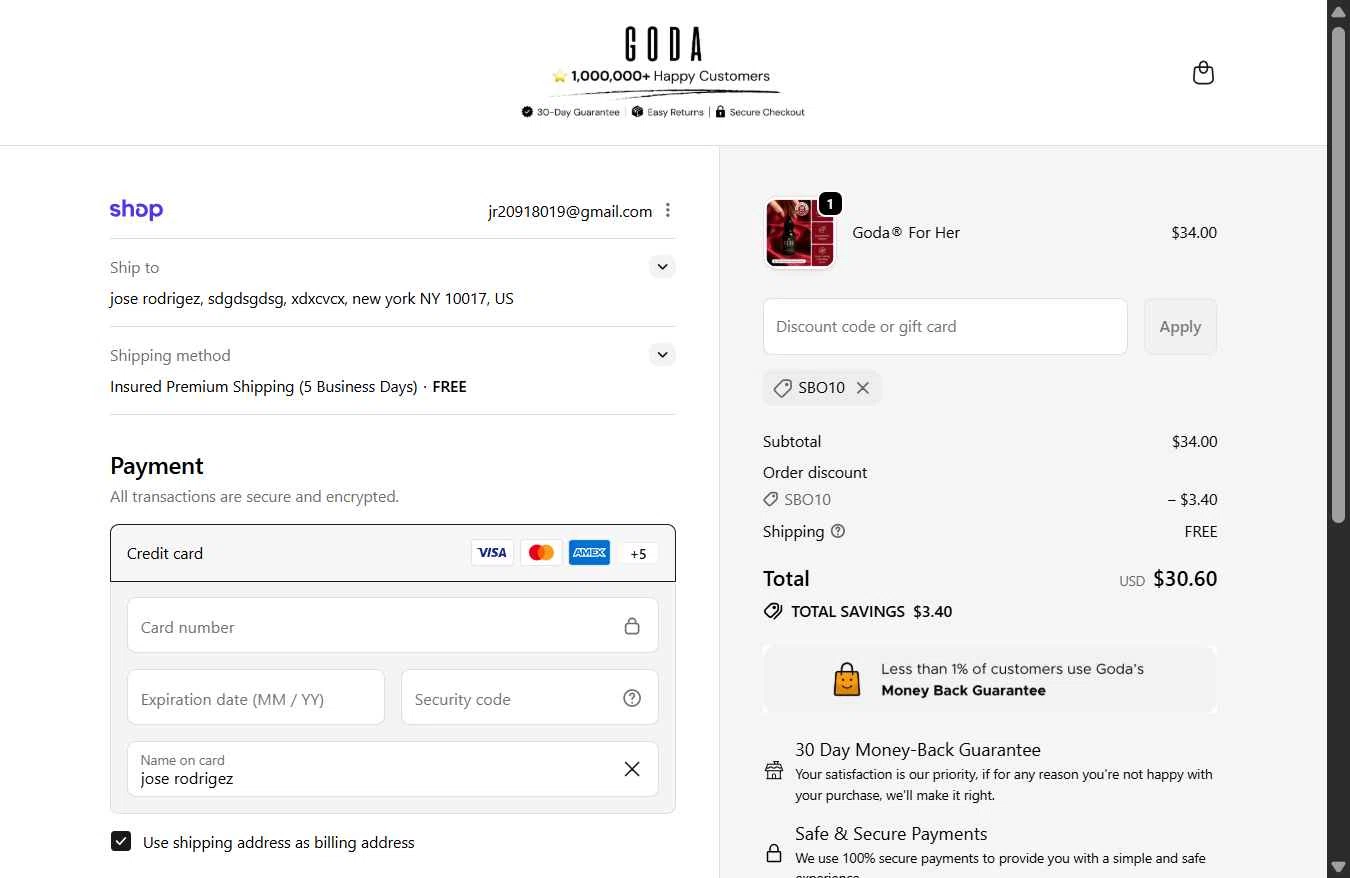Click the shipping address line text
The height and width of the screenshot is (878, 1350).
point(312,298)
